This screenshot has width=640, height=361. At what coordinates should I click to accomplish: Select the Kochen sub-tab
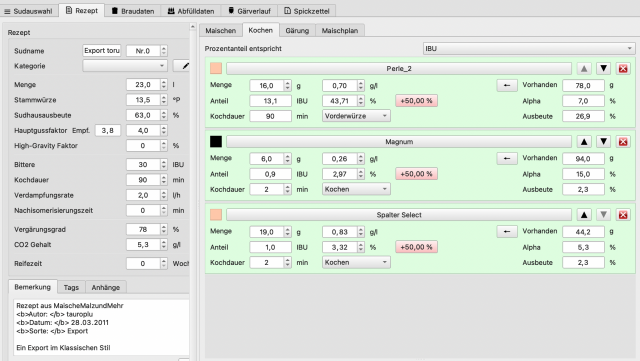[x=260, y=30]
